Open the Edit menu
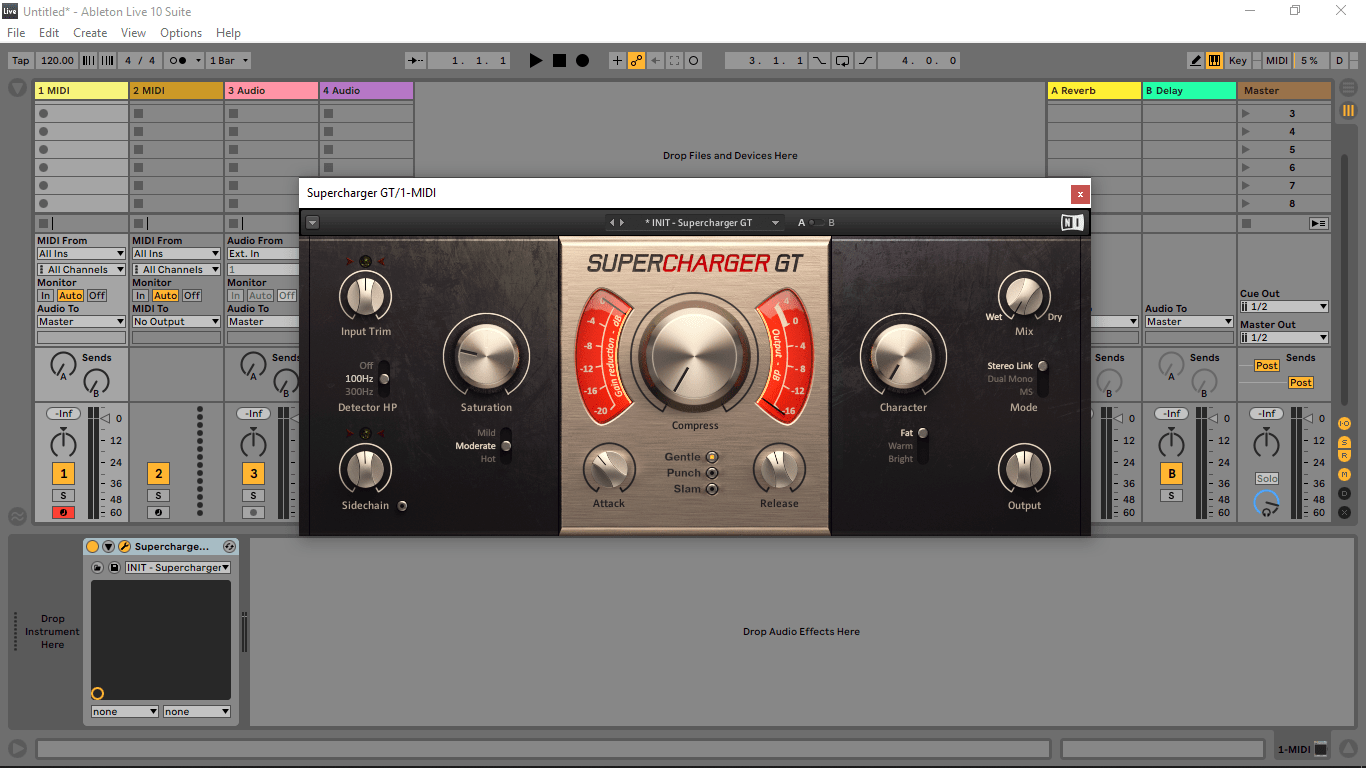 pyautogui.click(x=49, y=33)
